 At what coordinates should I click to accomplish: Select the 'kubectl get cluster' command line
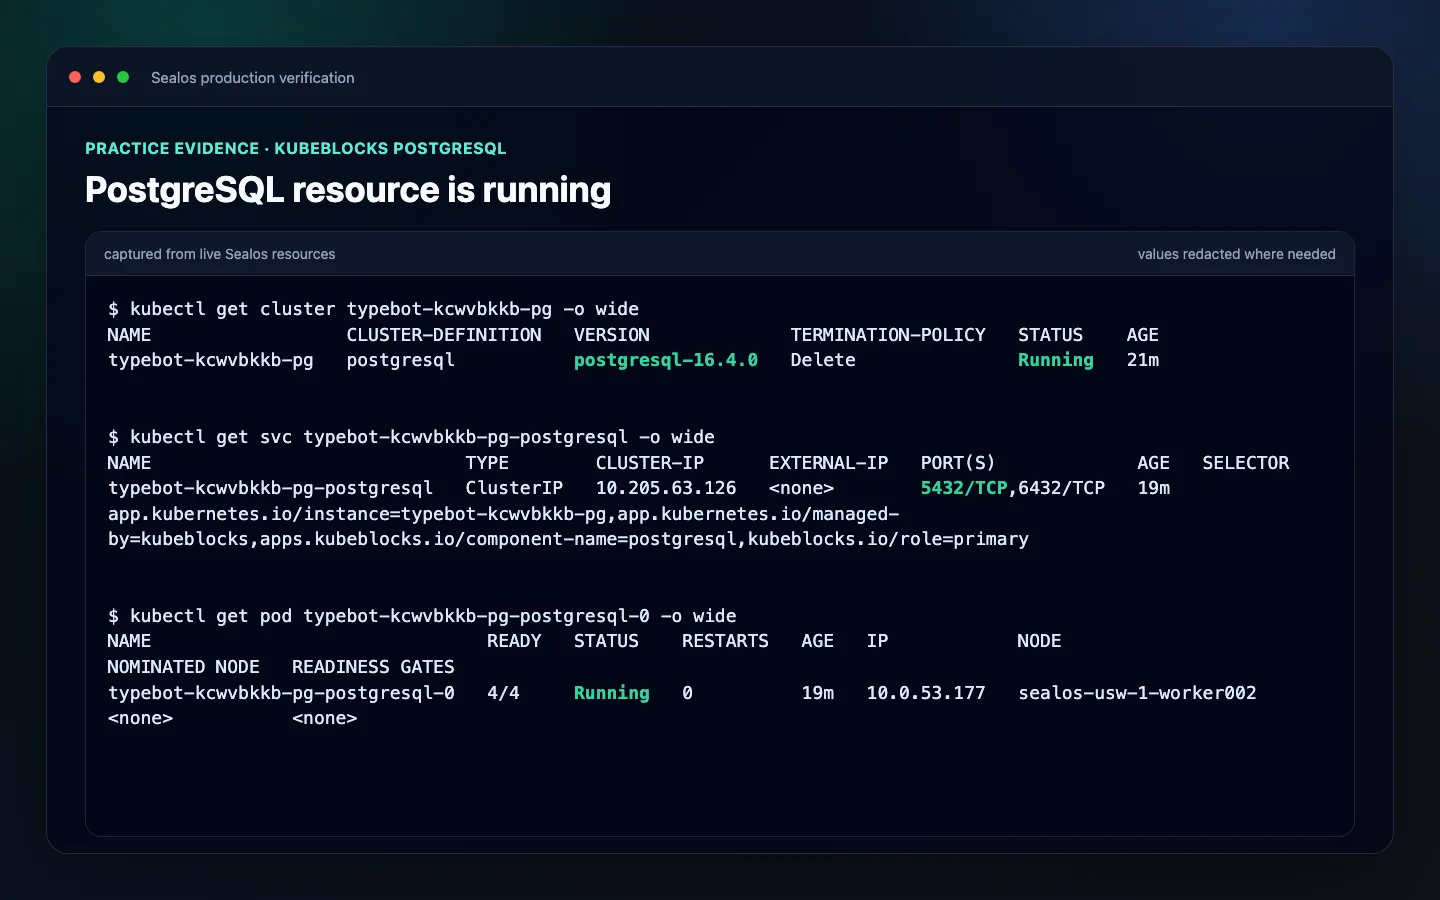(x=373, y=309)
